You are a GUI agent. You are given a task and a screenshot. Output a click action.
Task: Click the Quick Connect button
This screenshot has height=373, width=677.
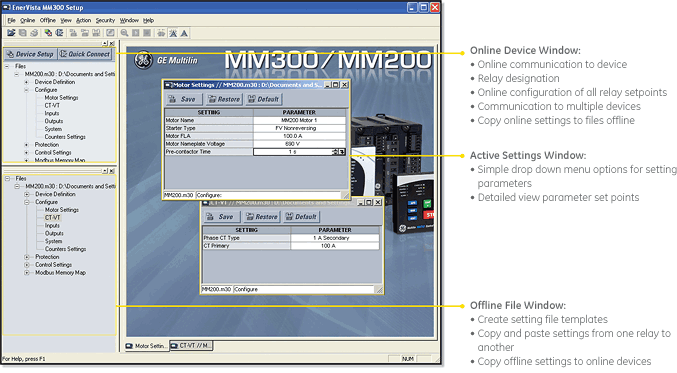(x=85, y=54)
